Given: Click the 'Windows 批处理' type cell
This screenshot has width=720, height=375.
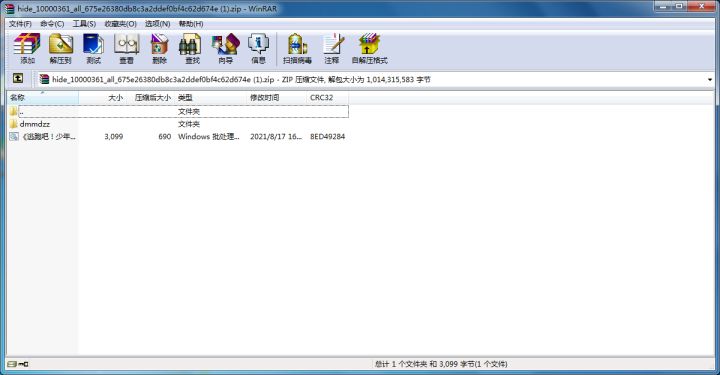Looking at the screenshot, I should [208, 136].
